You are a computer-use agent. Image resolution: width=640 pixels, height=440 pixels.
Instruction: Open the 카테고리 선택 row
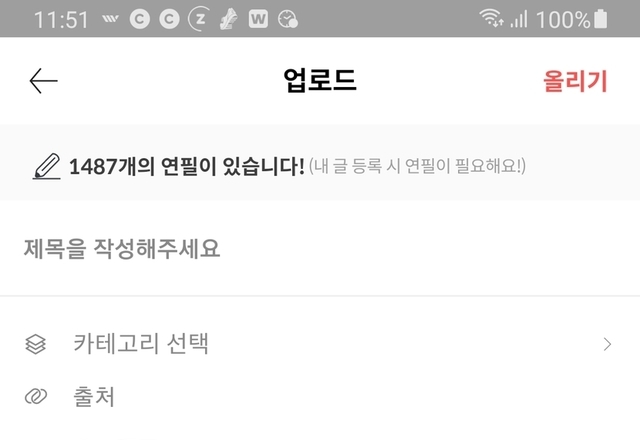pos(320,344)
